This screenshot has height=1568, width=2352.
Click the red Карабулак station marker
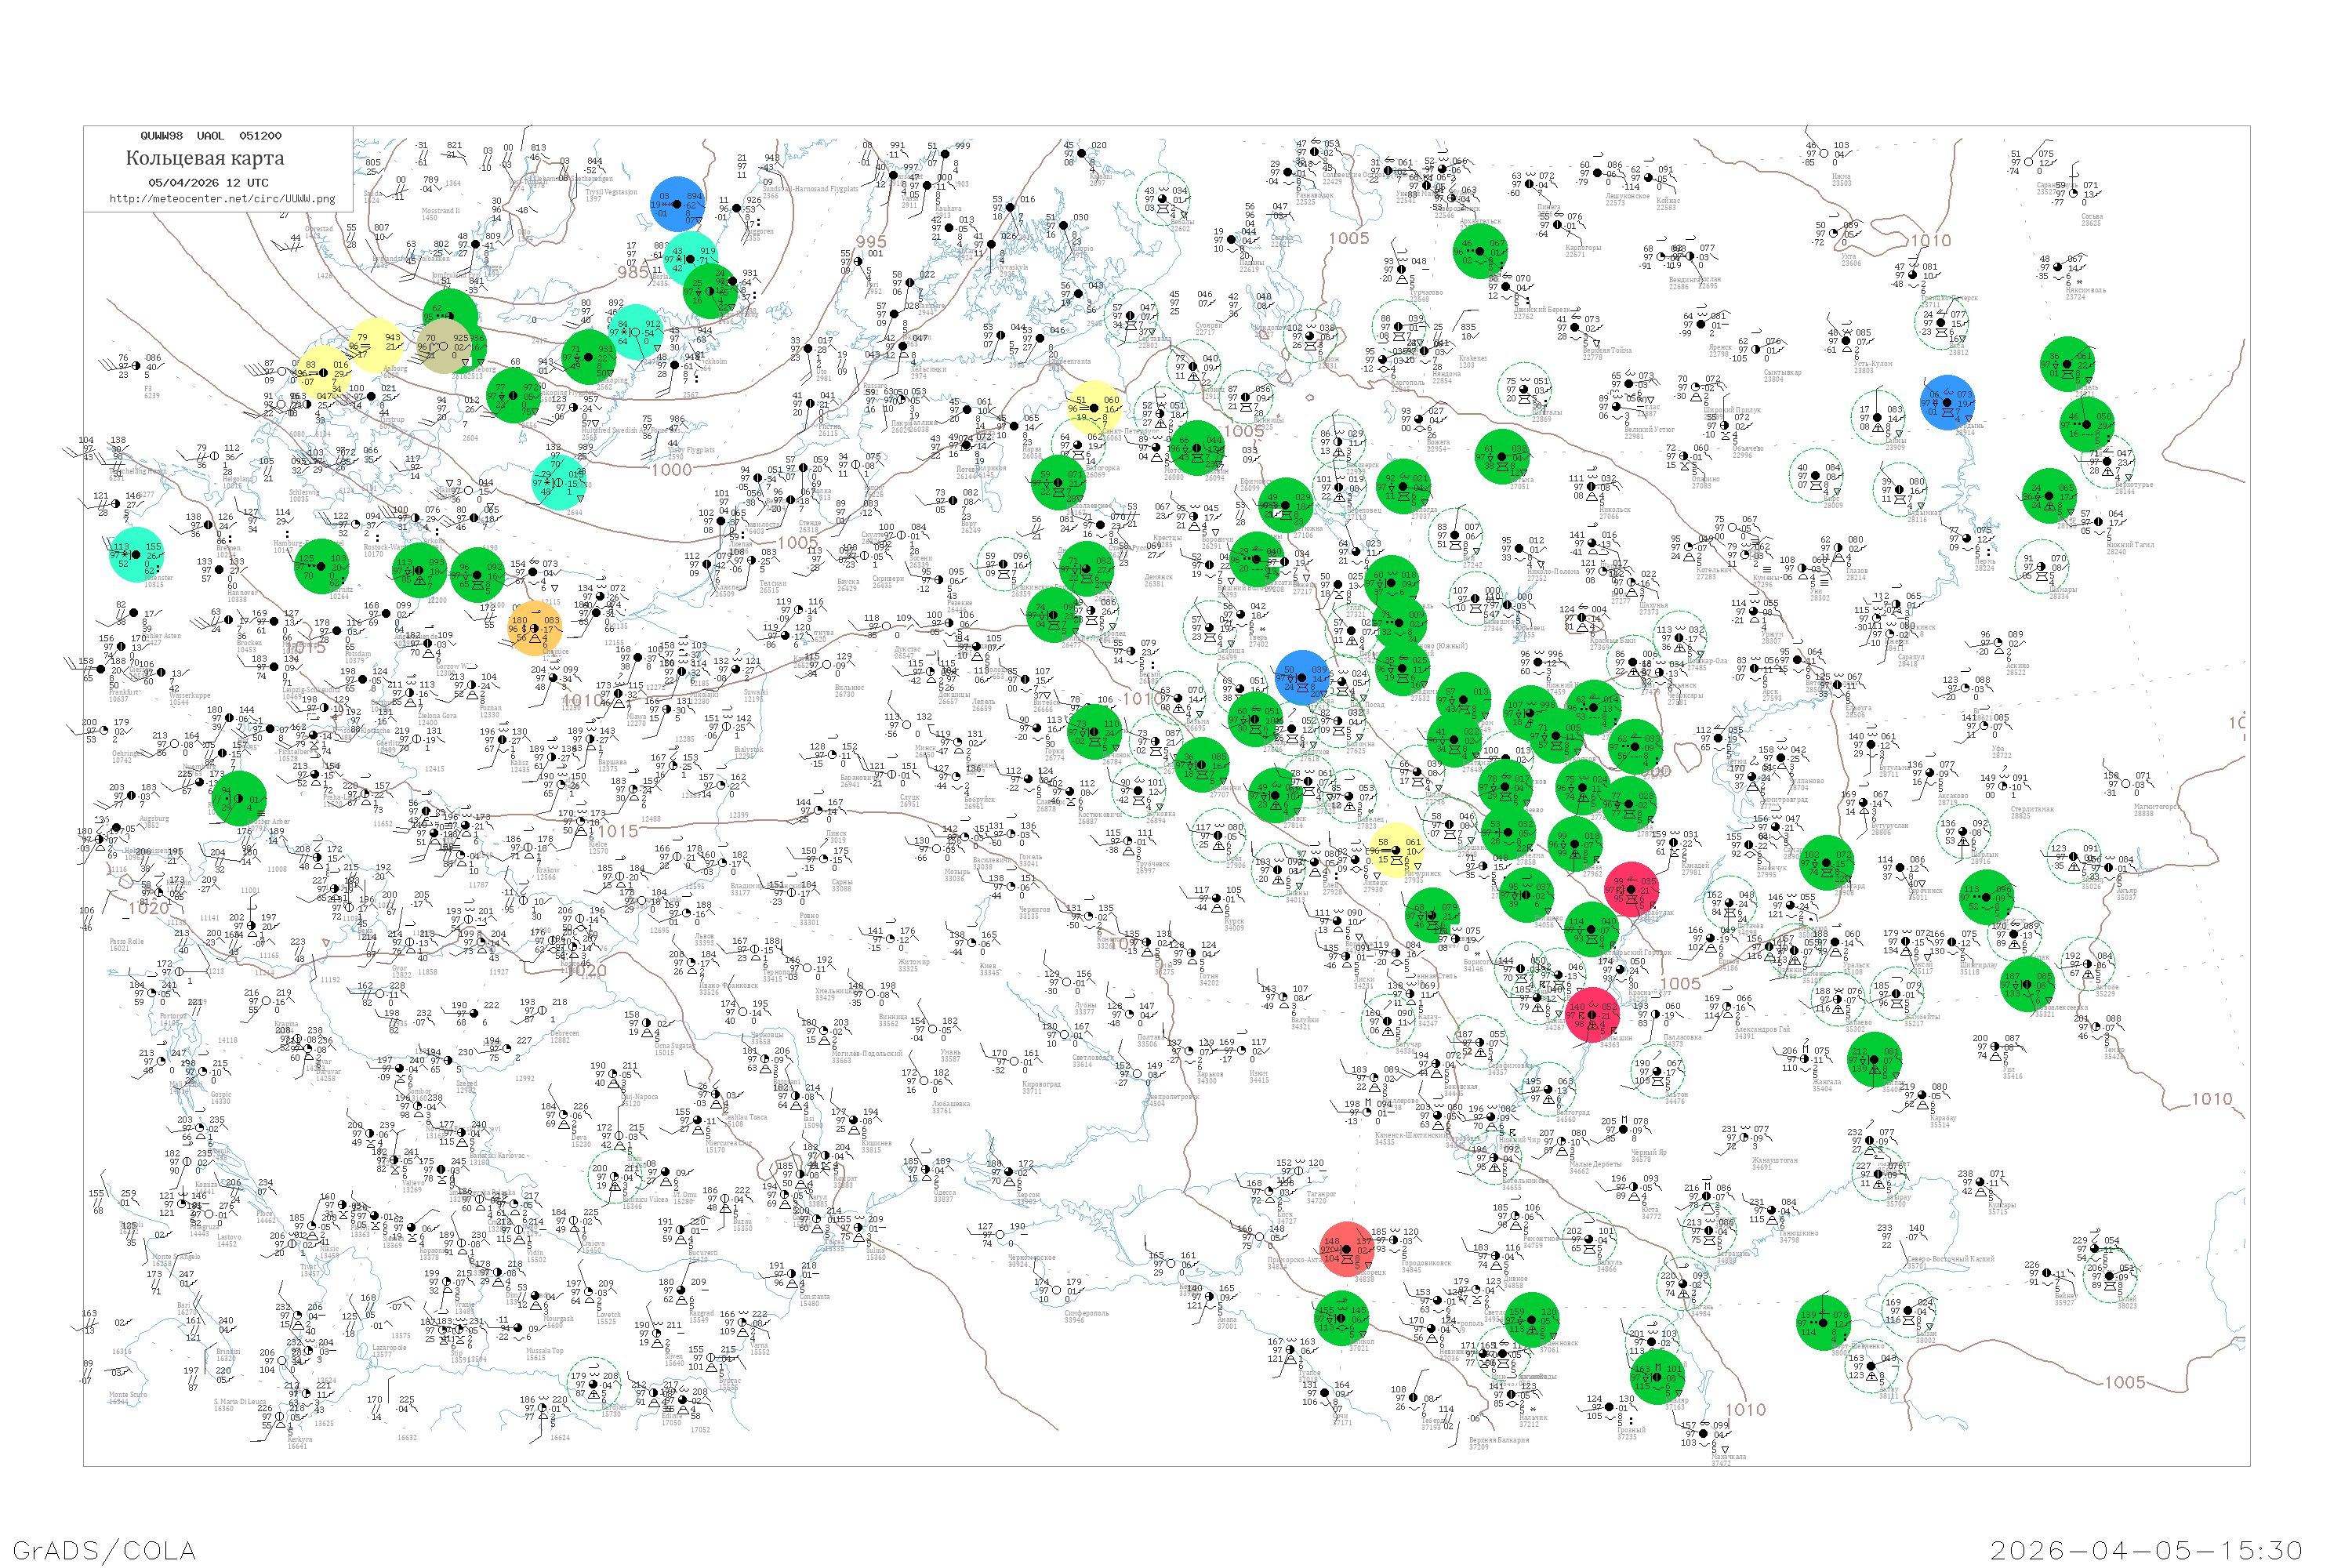click(1633, 889)
